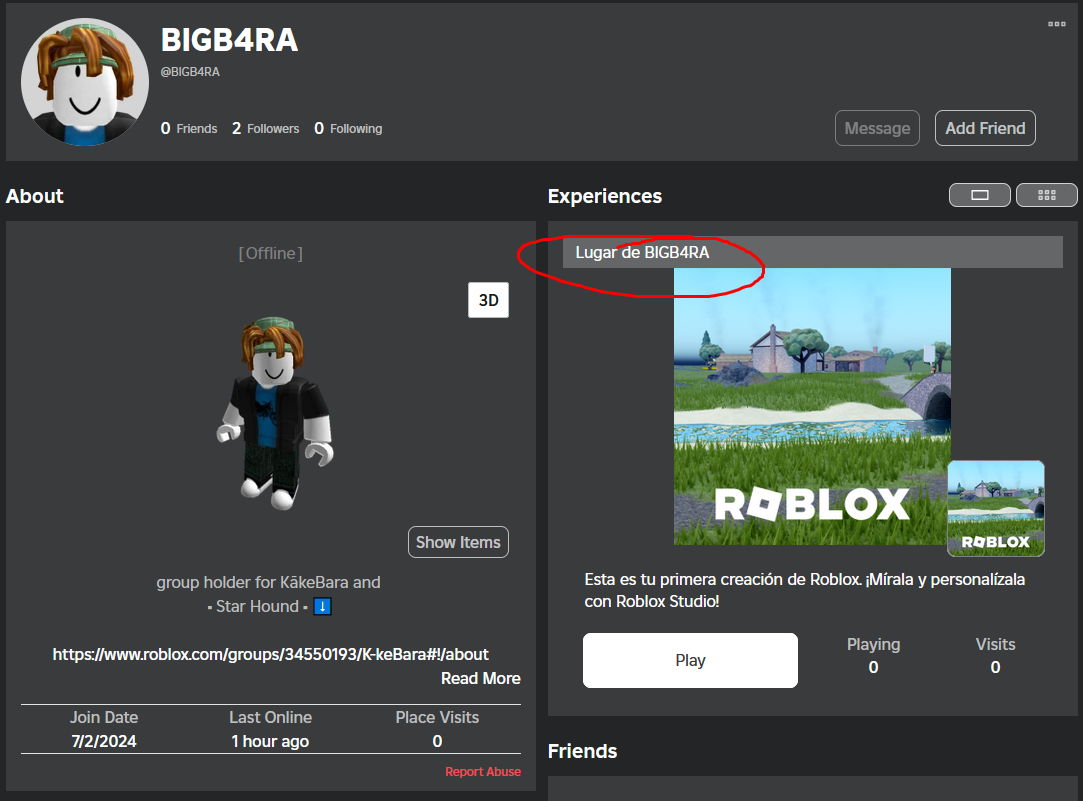Switch Experiences to grid view
Image resolution: width=1083 pixels, height=801 pixels.
coord(1046,195)
